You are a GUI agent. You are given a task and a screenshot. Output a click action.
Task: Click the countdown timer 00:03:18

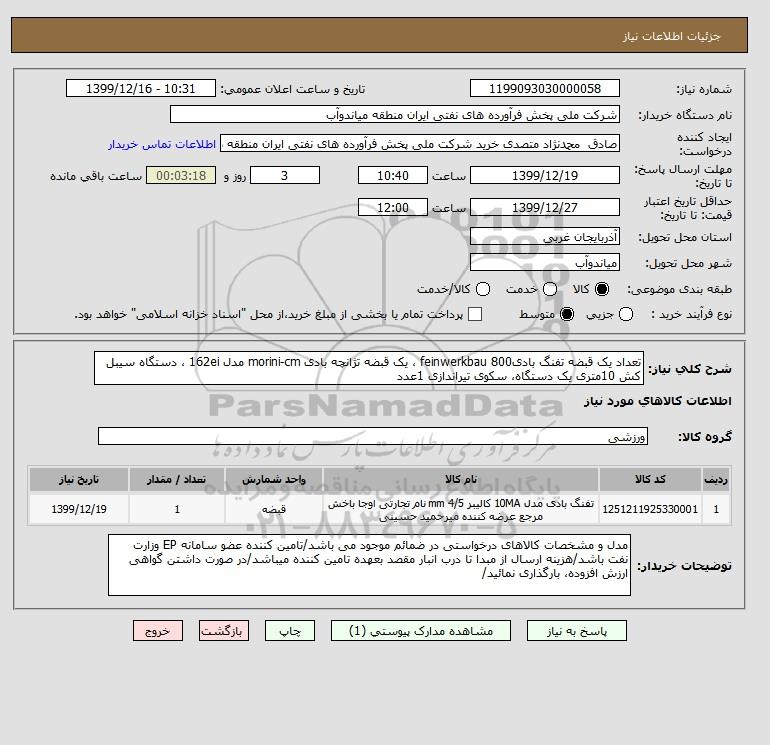(181, 175)
